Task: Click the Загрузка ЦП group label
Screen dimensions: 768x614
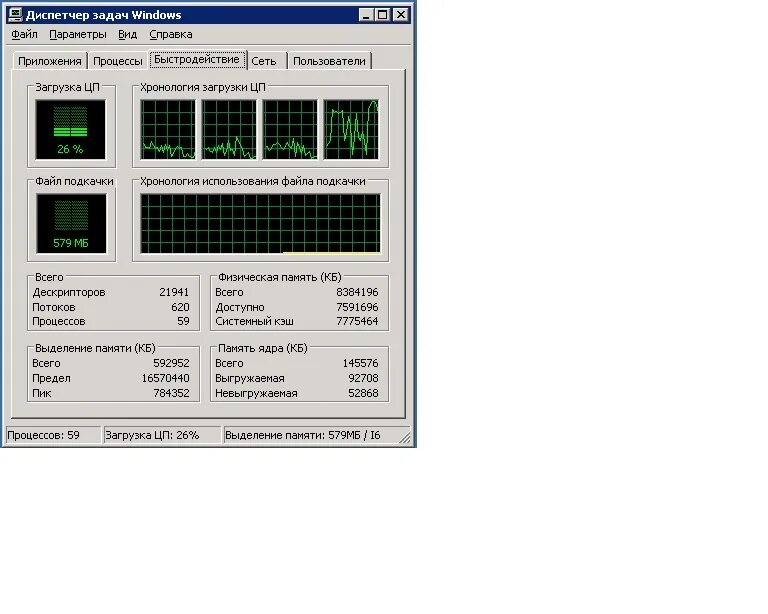Action: pos(67,87)
